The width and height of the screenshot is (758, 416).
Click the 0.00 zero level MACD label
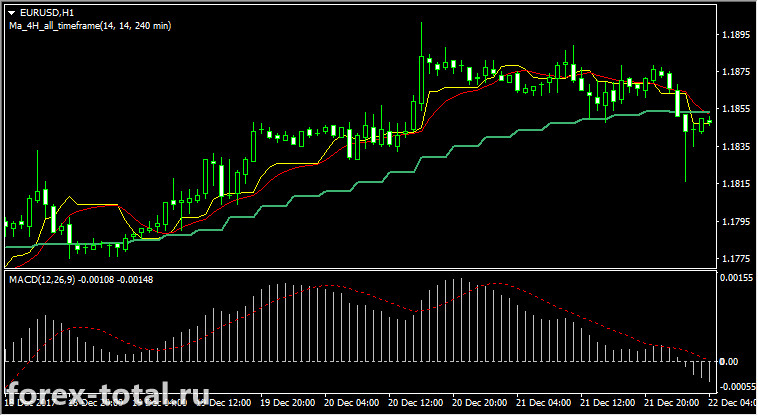729,361
